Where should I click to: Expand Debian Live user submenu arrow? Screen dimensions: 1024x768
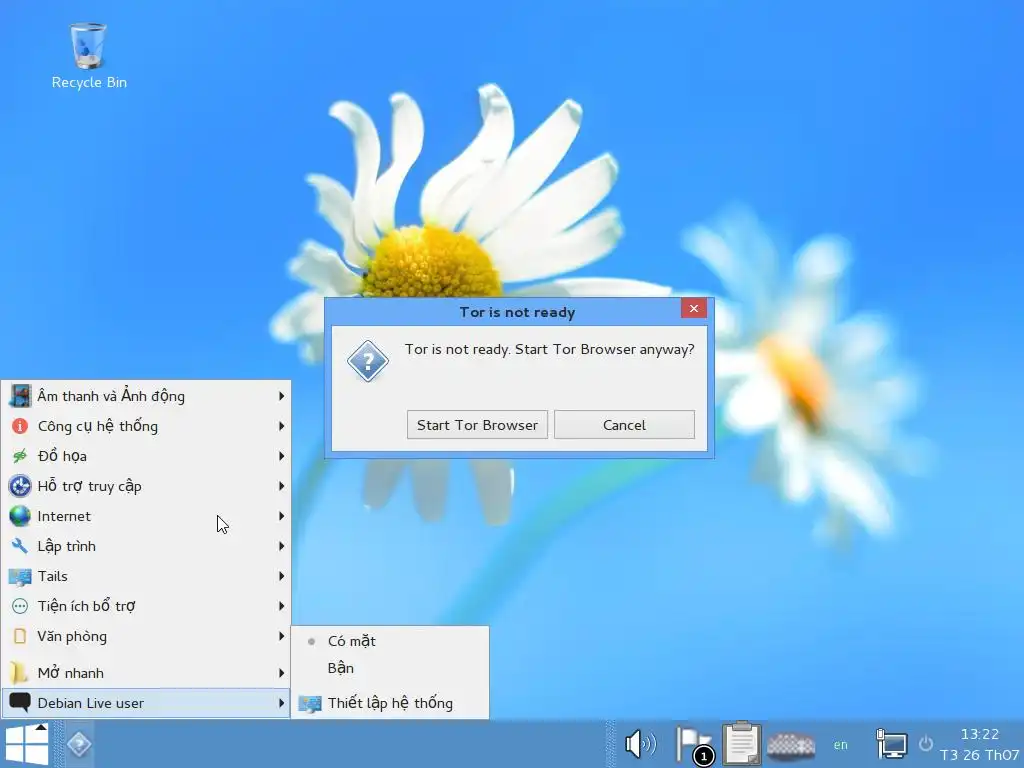281,703
